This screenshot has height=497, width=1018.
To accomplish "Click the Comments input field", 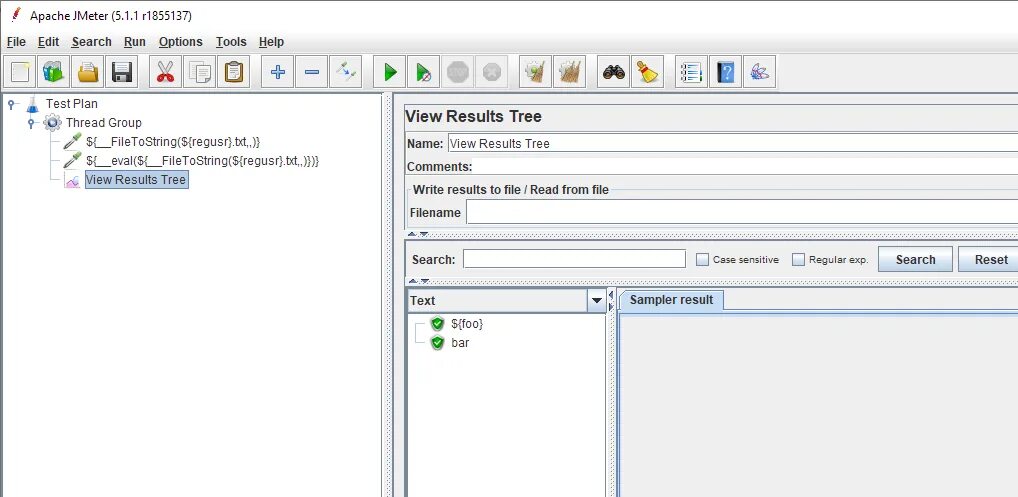I will (x=745, y=167).
